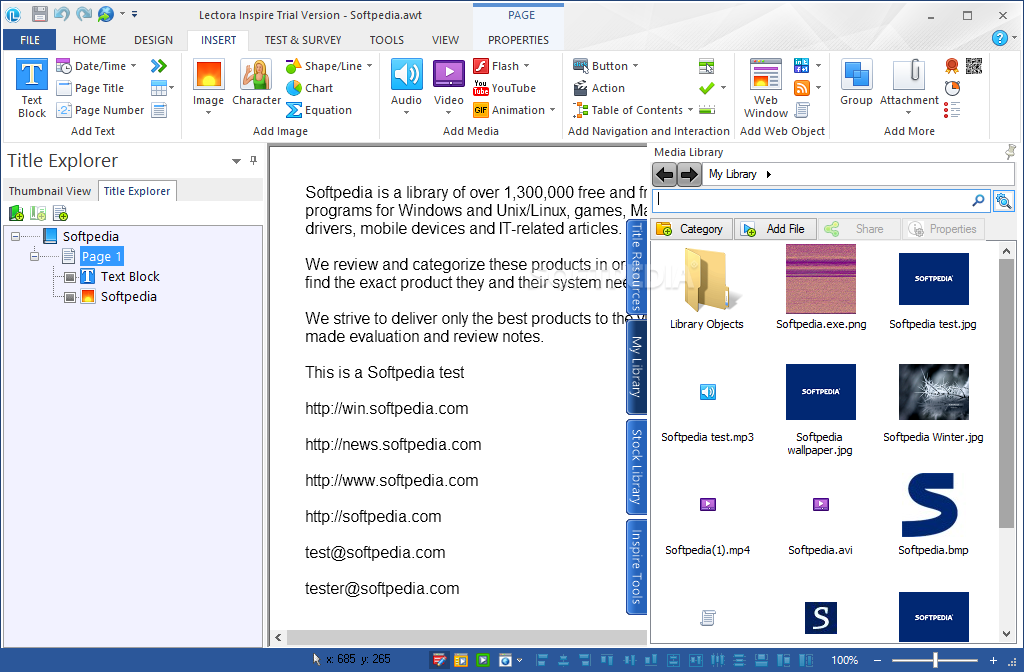Go forward in Media Library
The width and height of the screenshot is (1024, 672).
(689, 175)
